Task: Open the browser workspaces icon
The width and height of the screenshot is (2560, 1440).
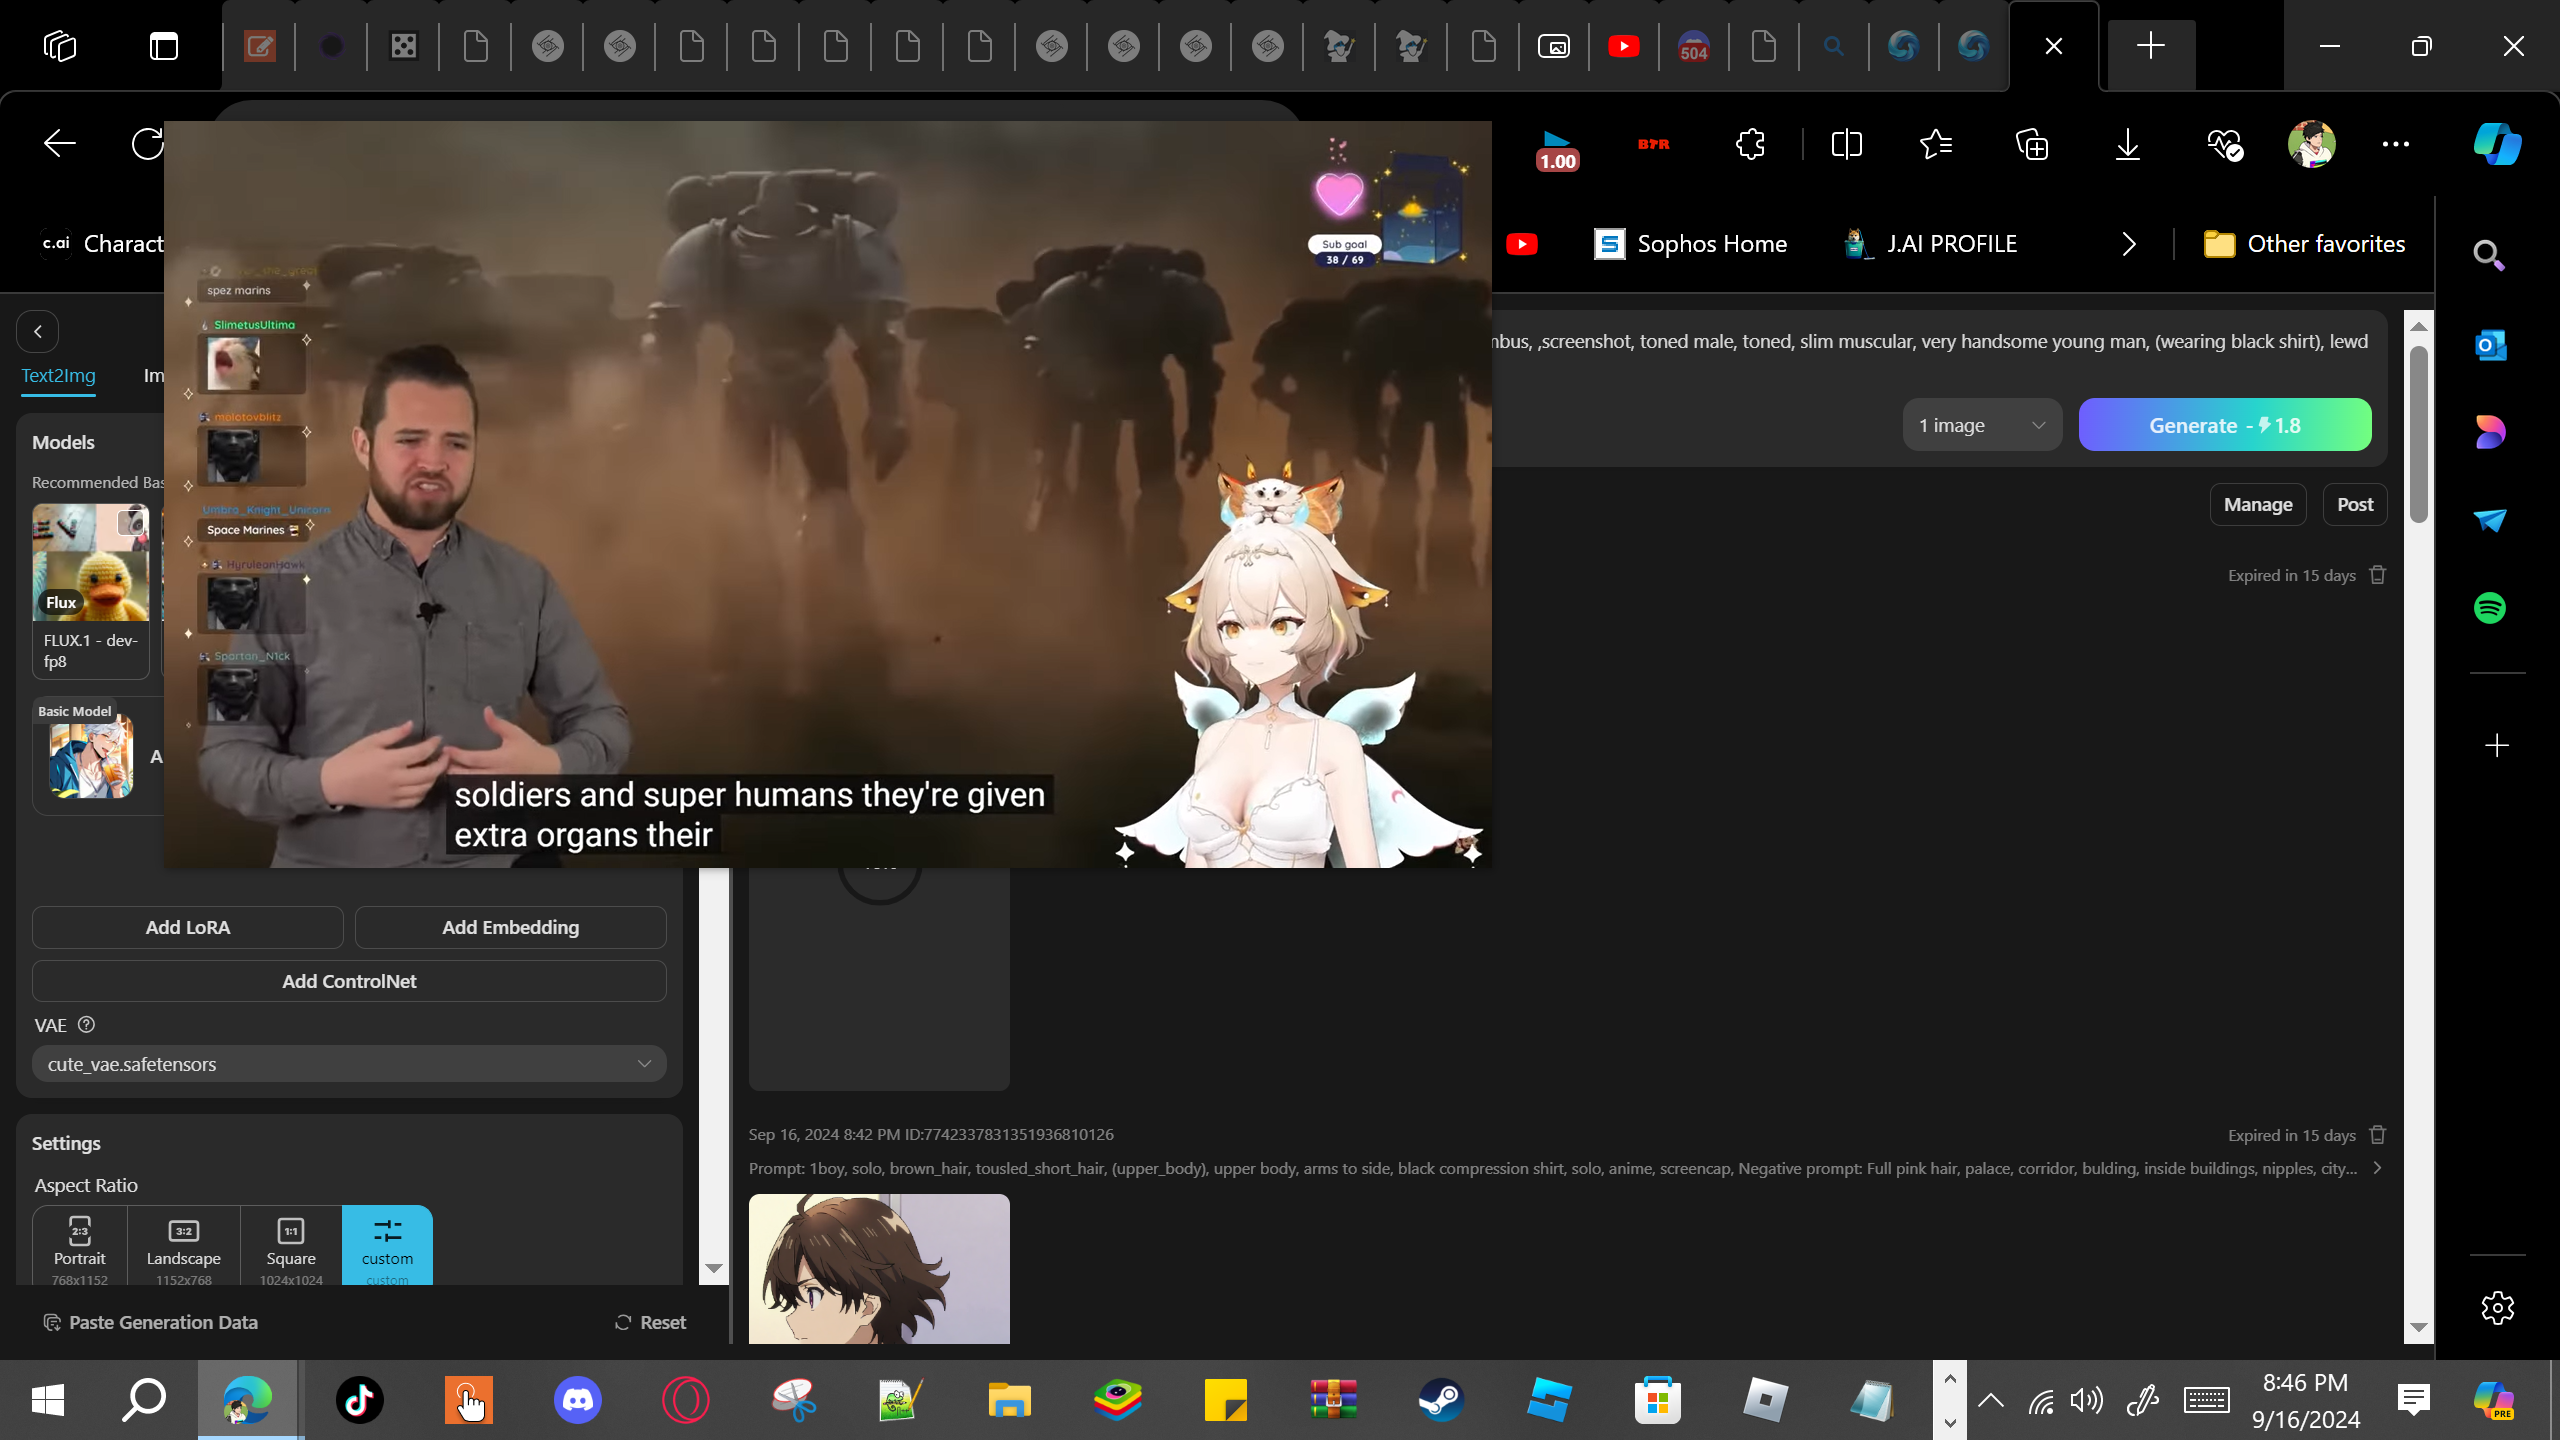Action: click(60, 46)
